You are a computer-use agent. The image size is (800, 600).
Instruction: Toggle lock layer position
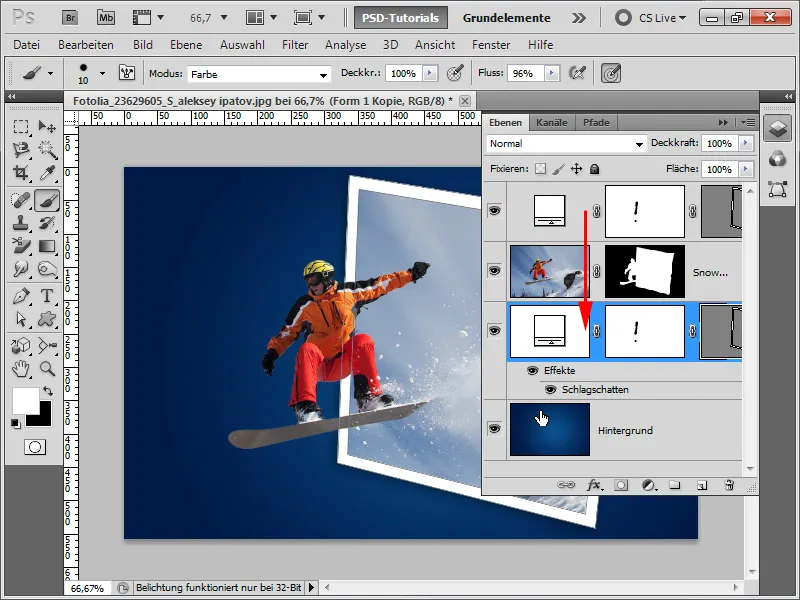point(577,169)
